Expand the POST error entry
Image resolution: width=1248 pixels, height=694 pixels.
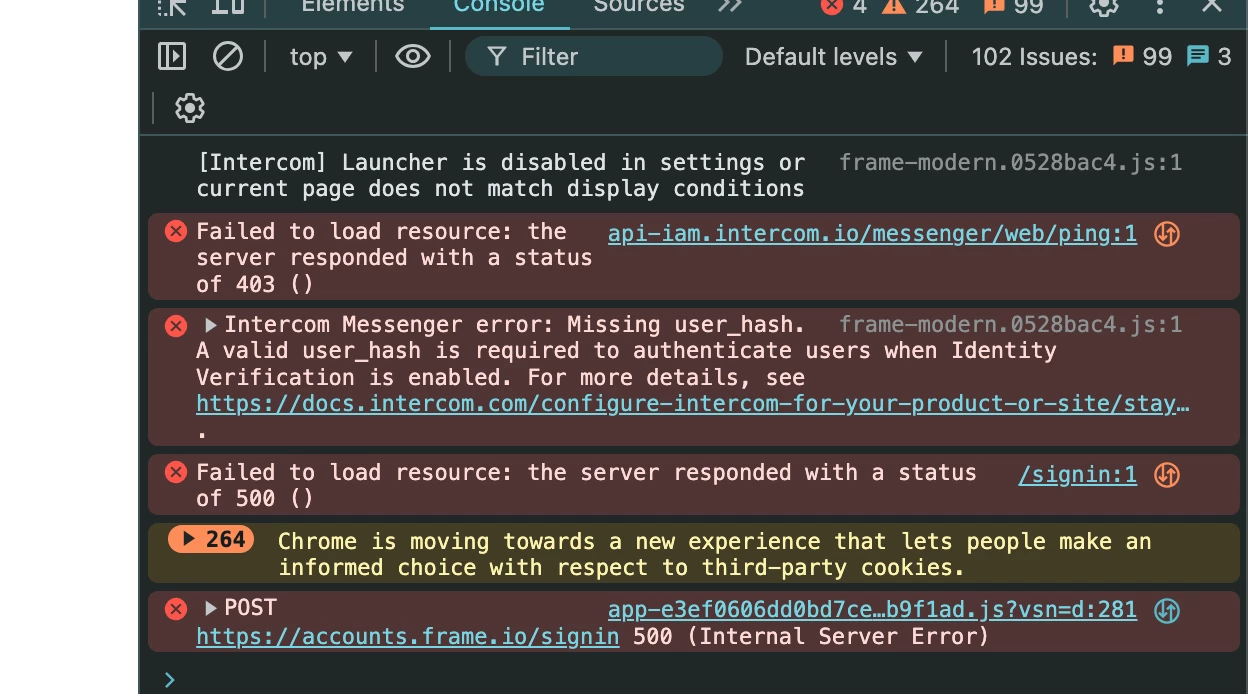coord(211,608)
